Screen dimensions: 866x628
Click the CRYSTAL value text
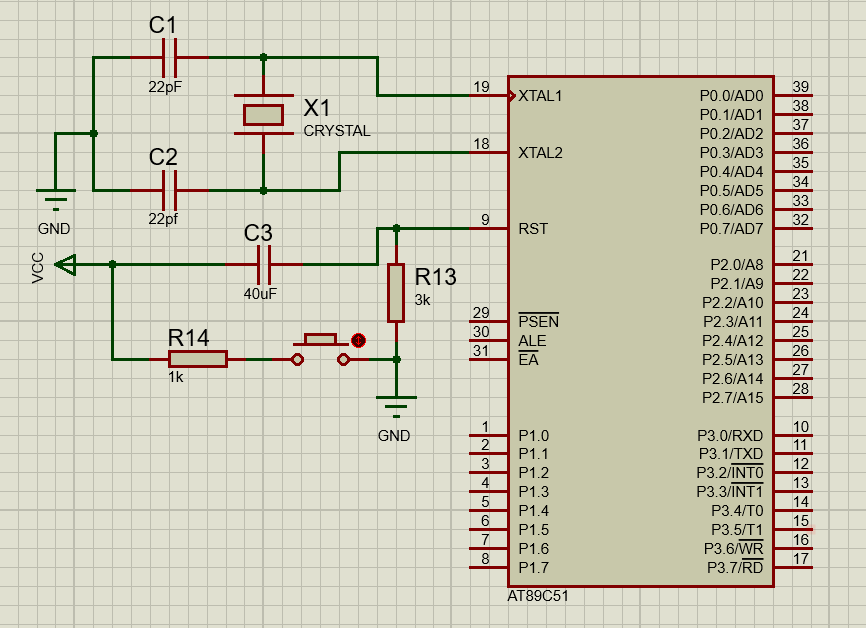click(337, 131)
